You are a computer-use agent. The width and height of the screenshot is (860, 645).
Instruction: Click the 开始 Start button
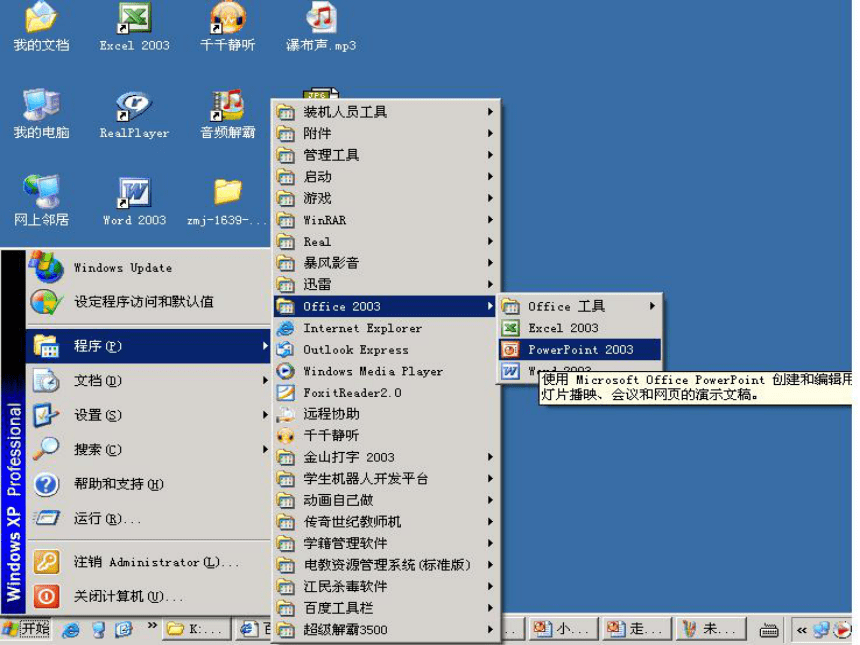(26, 629)
